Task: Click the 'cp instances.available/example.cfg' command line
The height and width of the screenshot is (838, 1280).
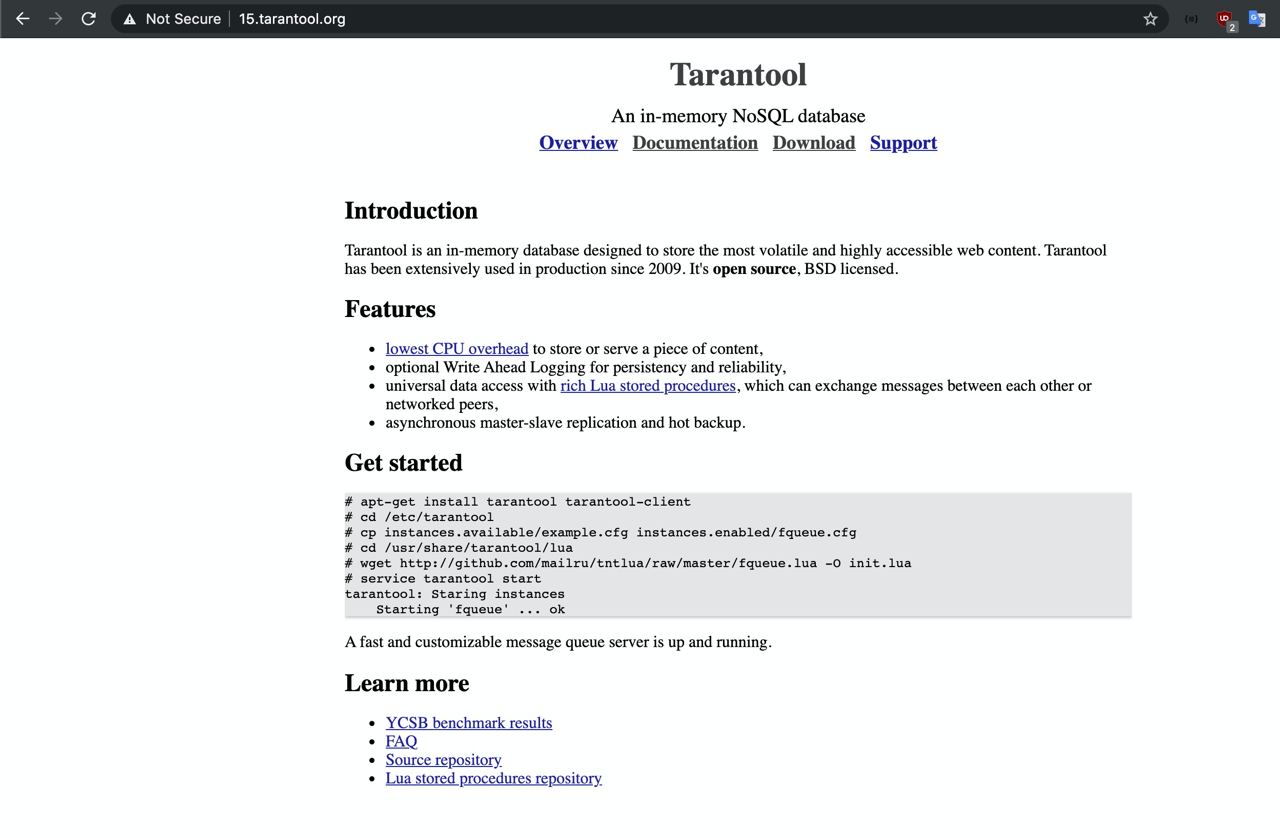Action: [601, 532]
